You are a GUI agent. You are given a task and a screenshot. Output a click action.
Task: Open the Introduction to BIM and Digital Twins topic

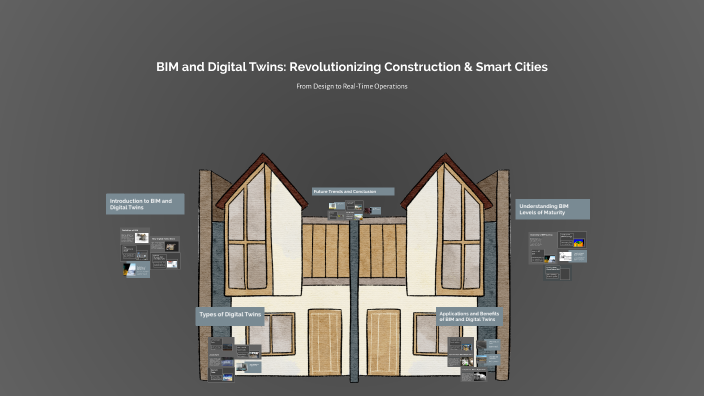pyautogui.click(x=145, y=204)
